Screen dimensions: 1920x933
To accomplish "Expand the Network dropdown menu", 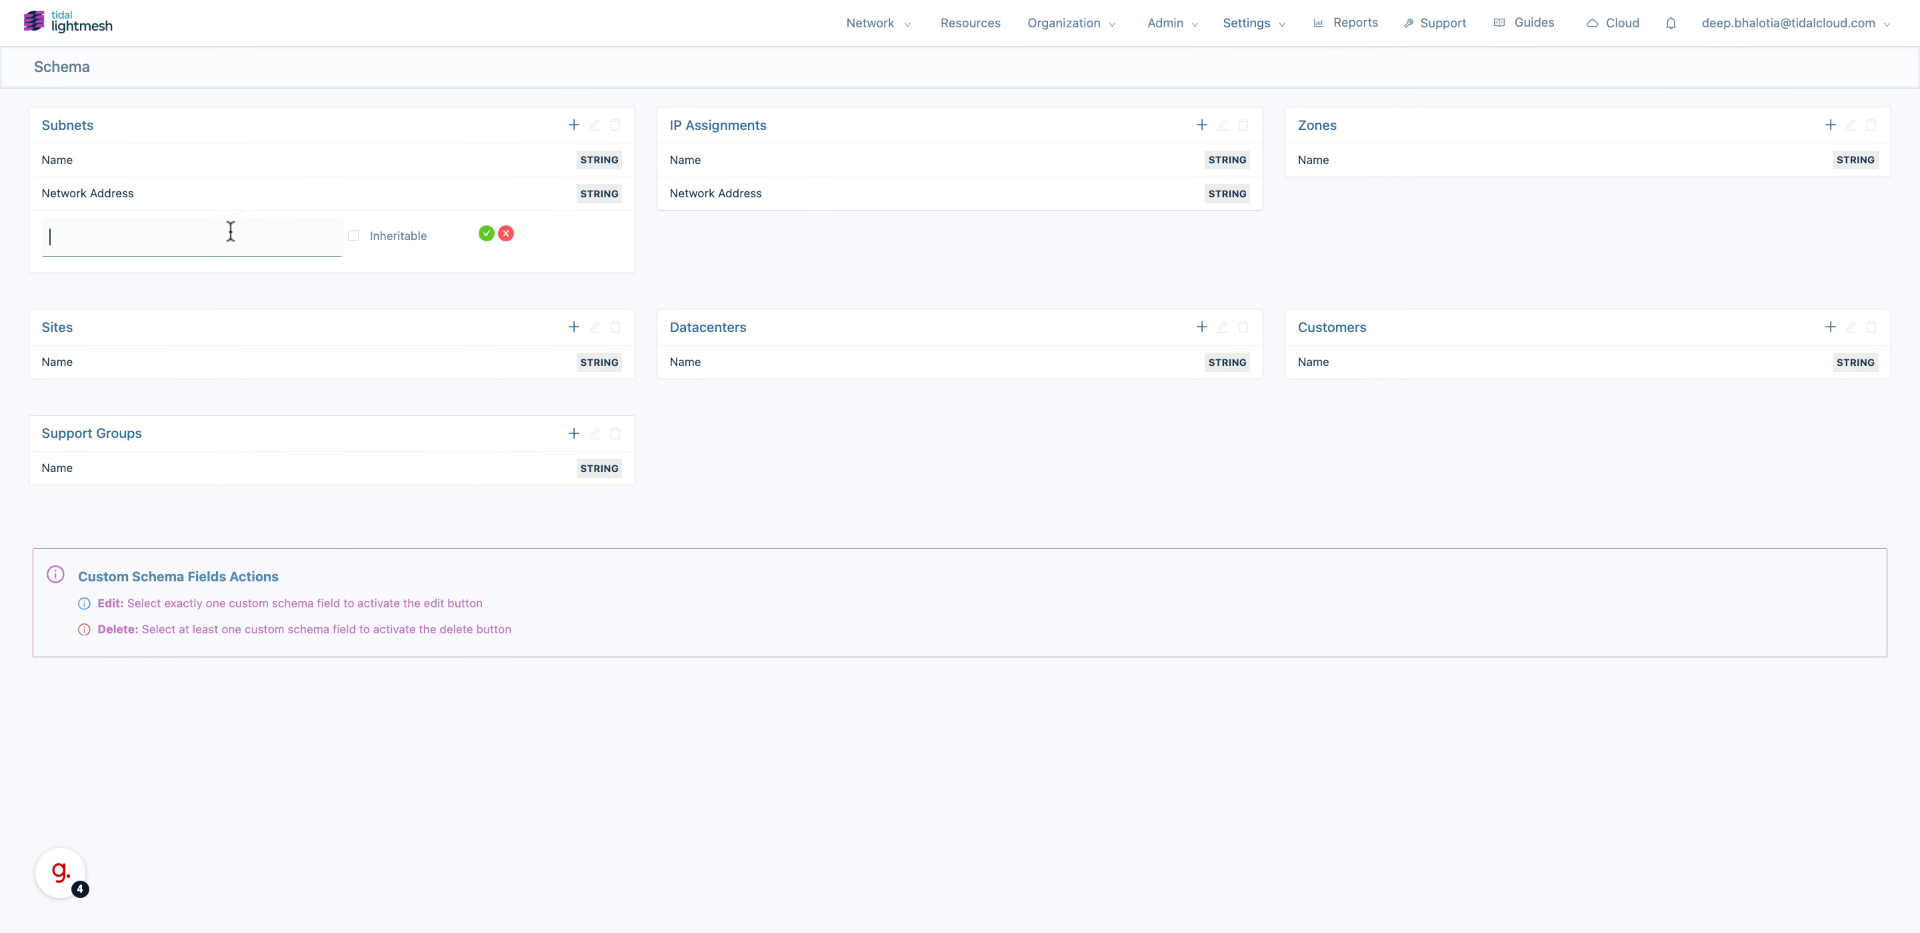I will click(877, 23).
